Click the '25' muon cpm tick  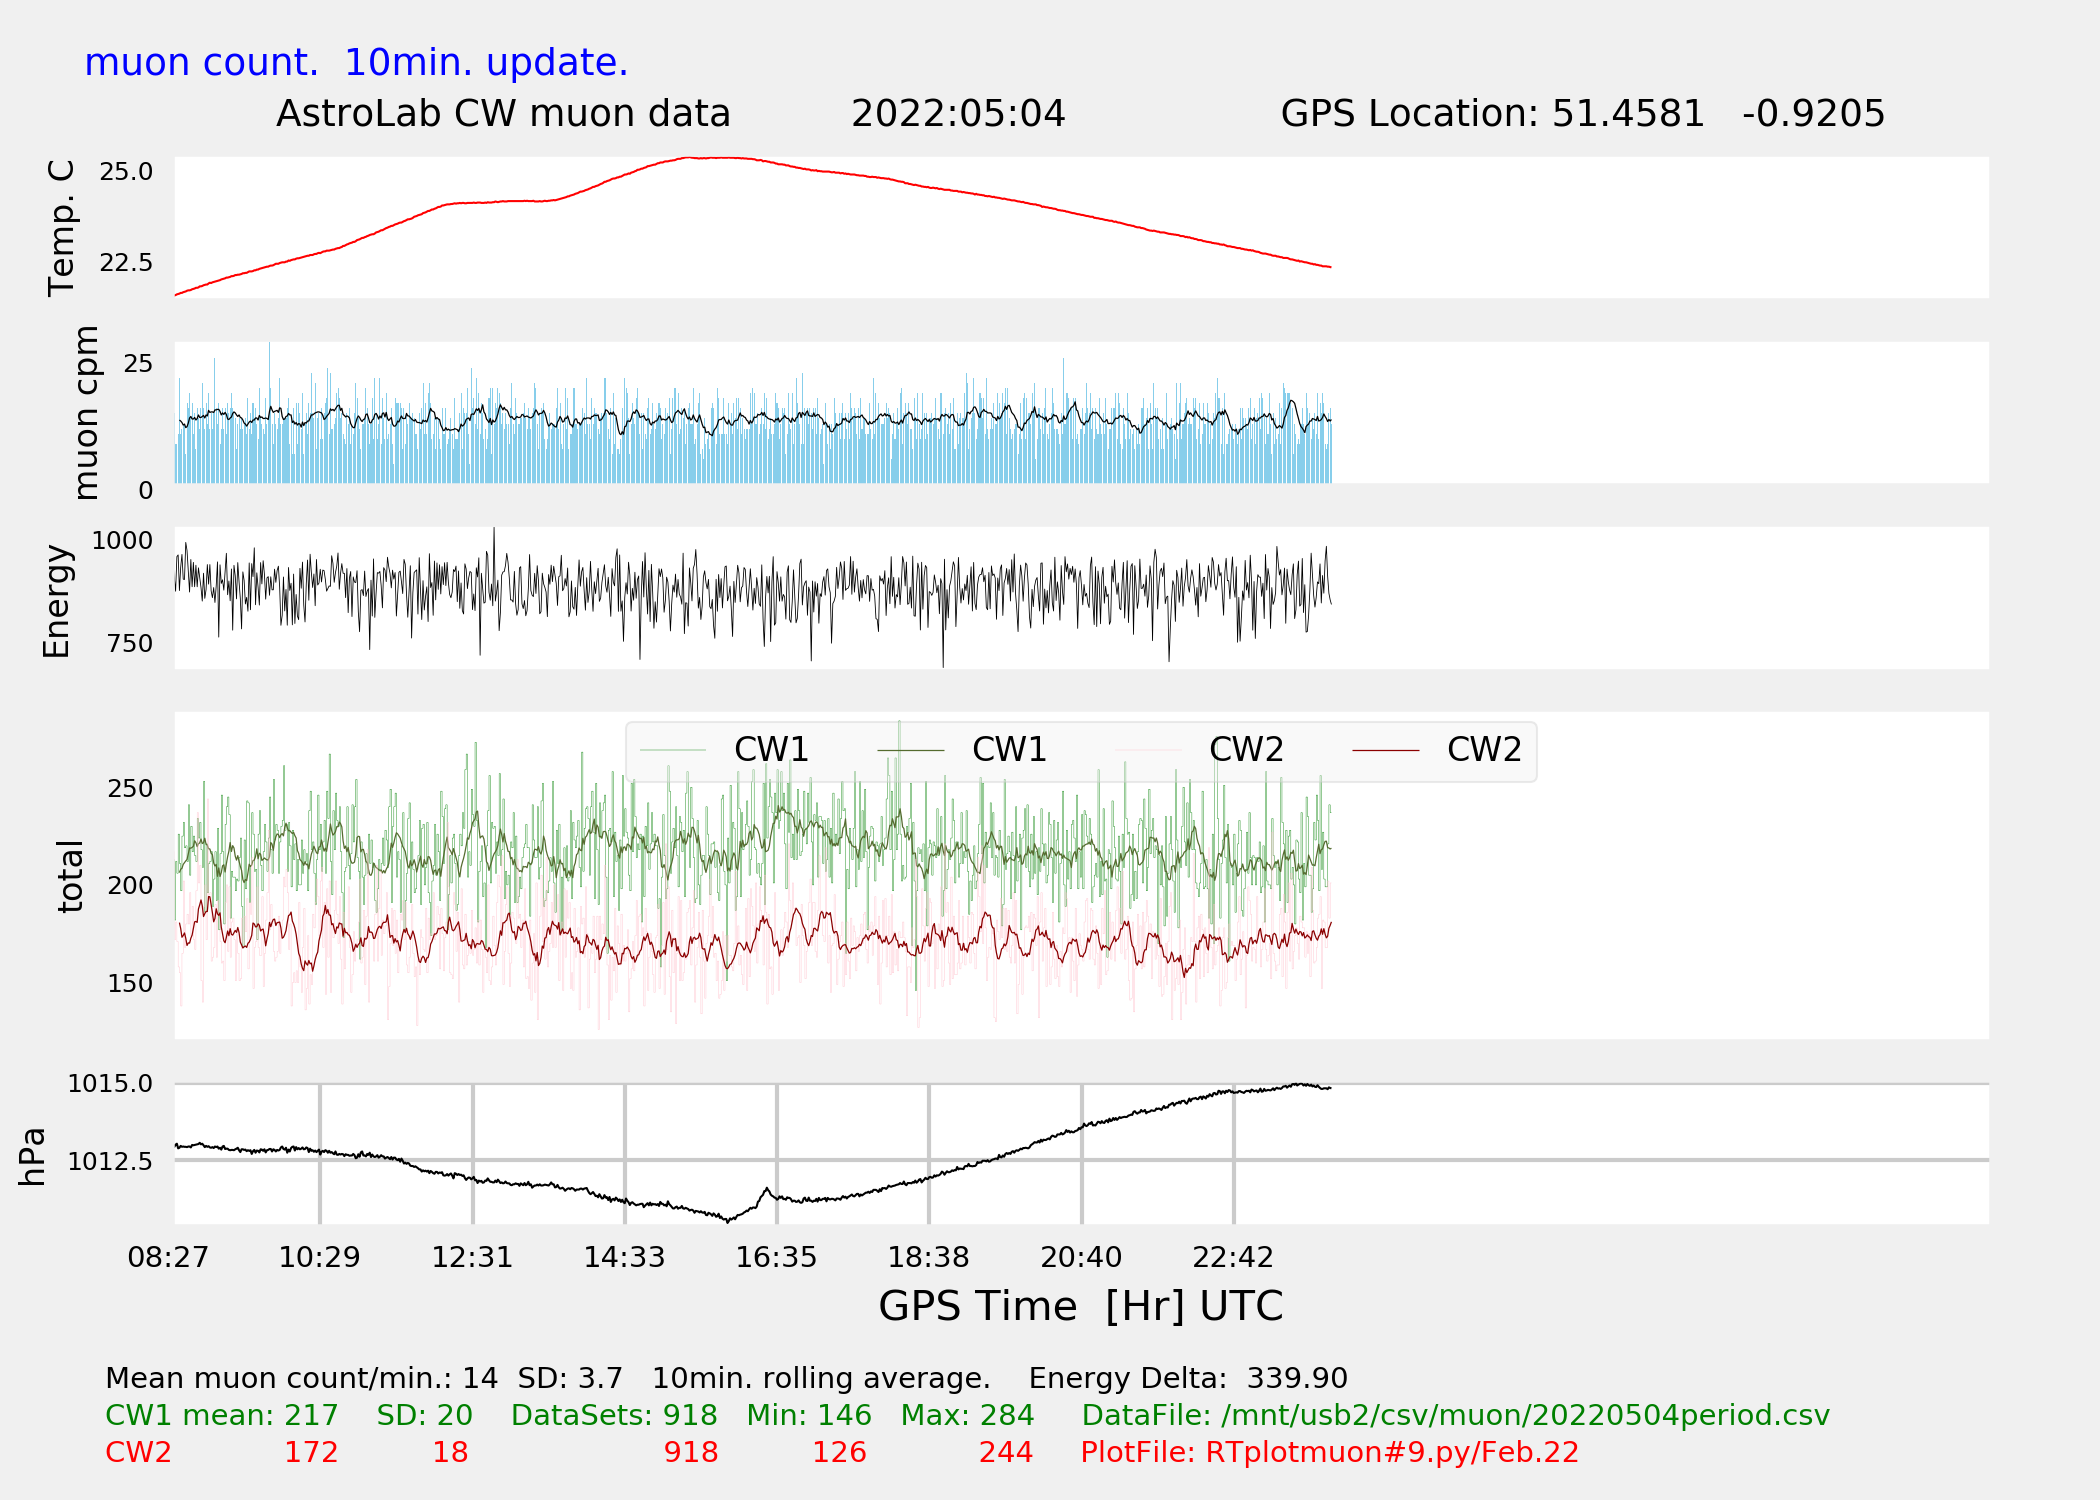(138, 364)
